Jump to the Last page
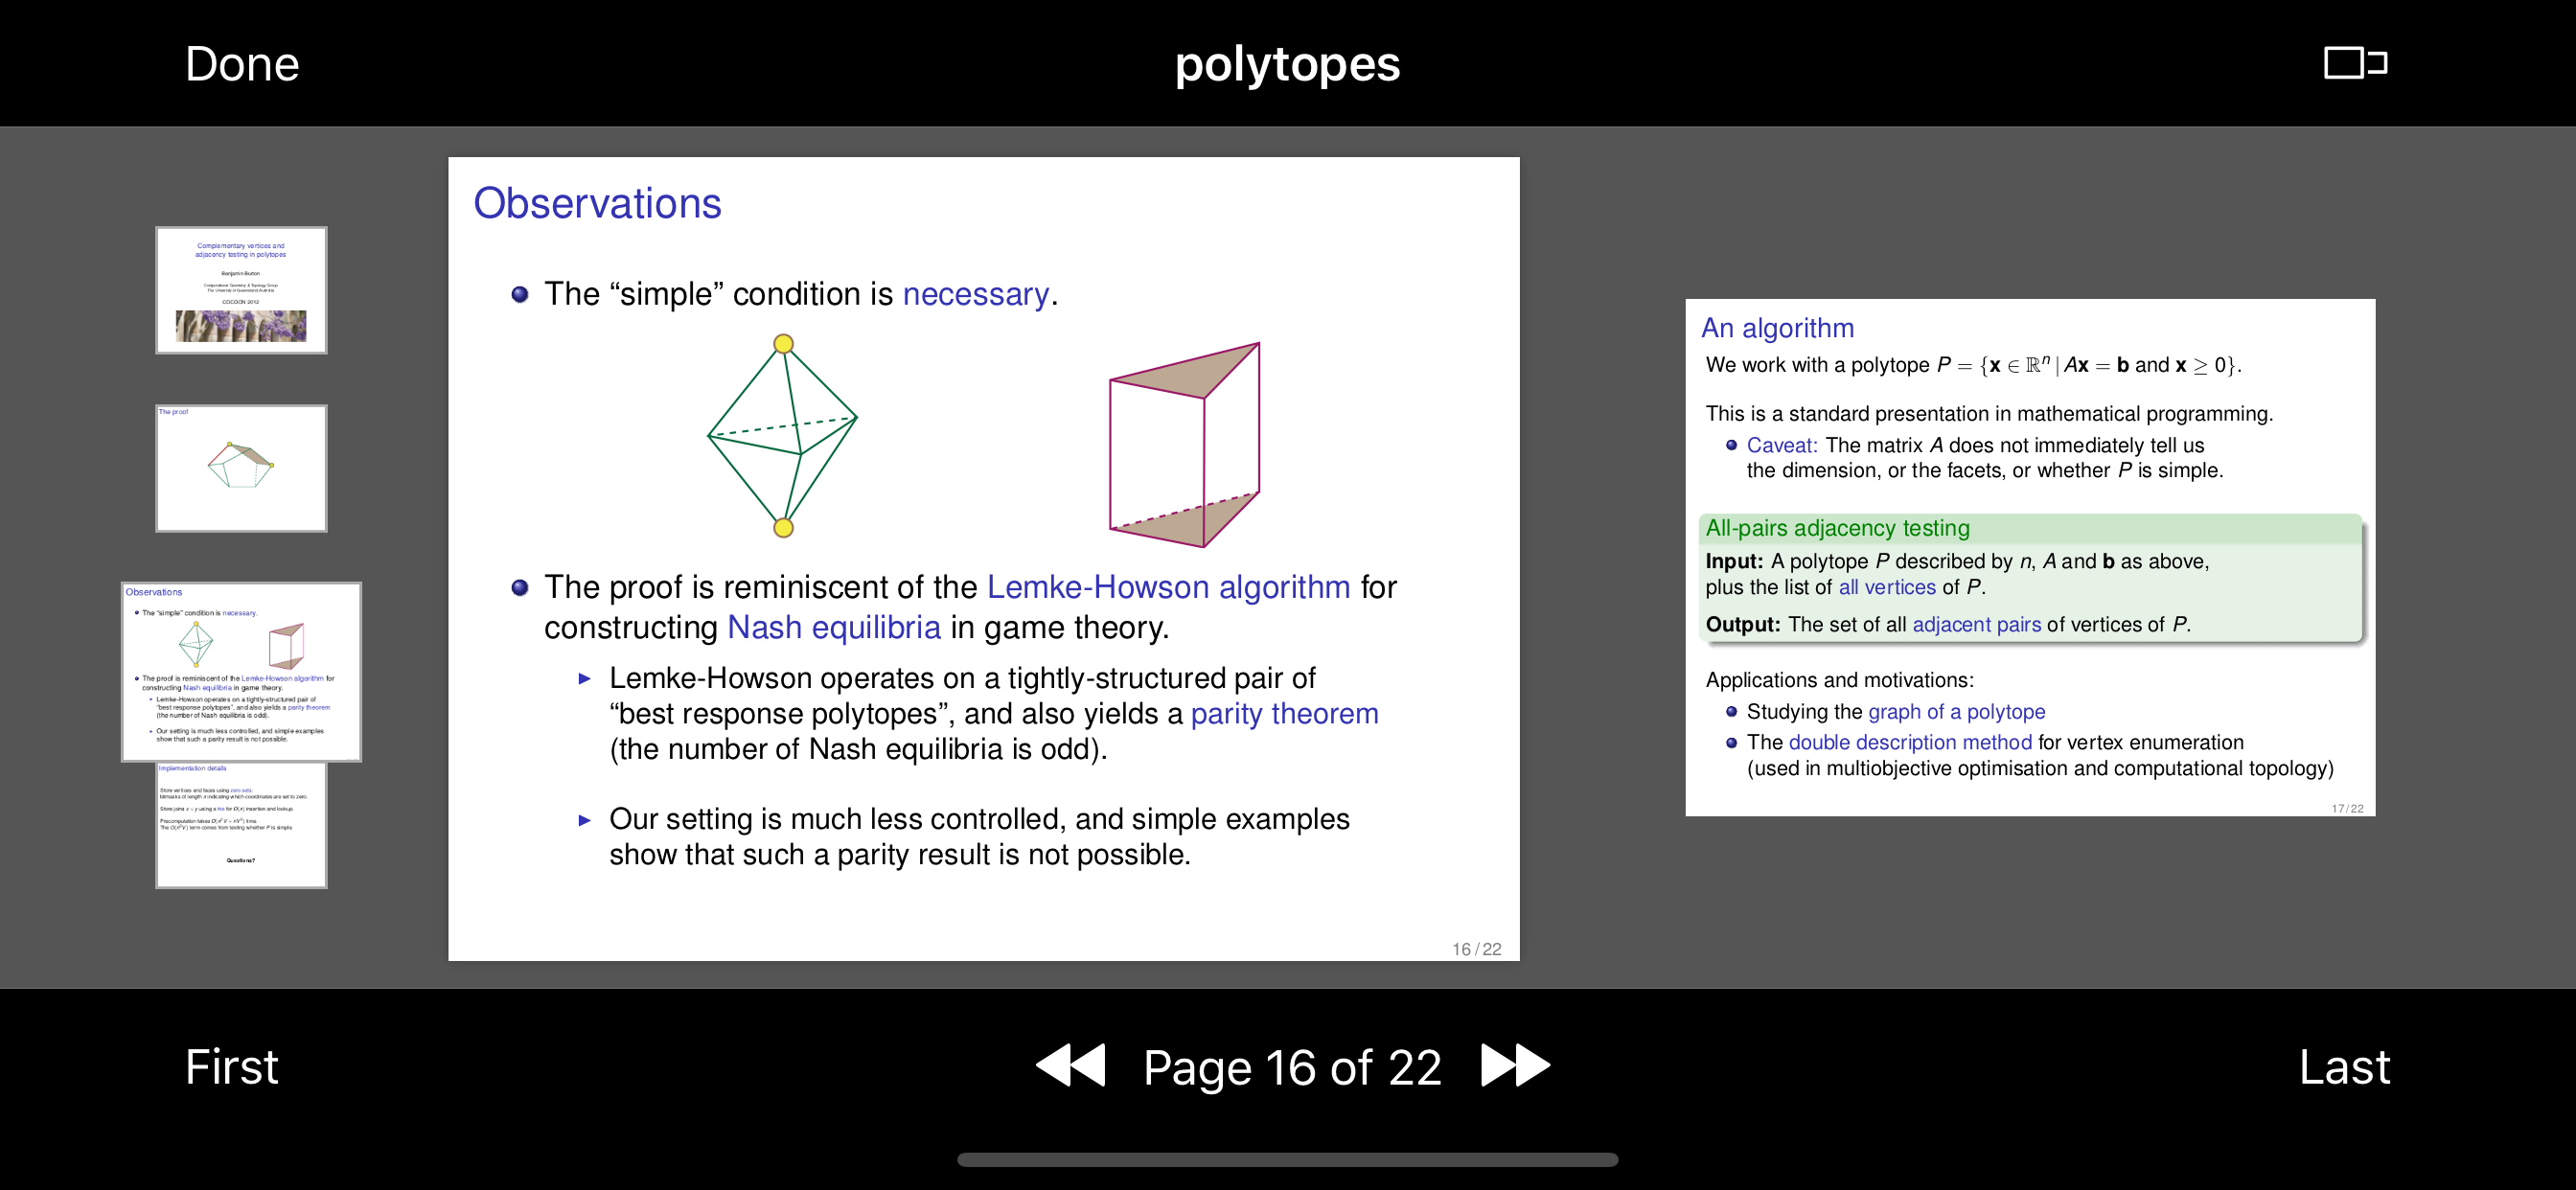2576x1190 pixels. (x=2343, y=1067)
